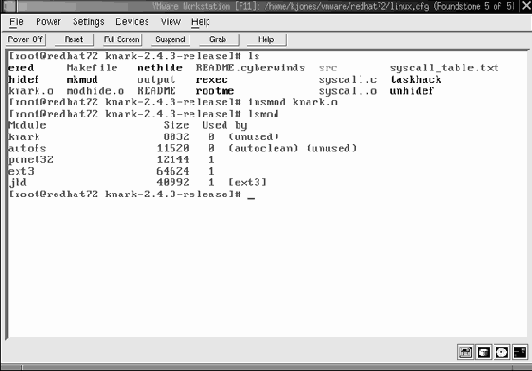Open the Devices menu

pos(132,22)
